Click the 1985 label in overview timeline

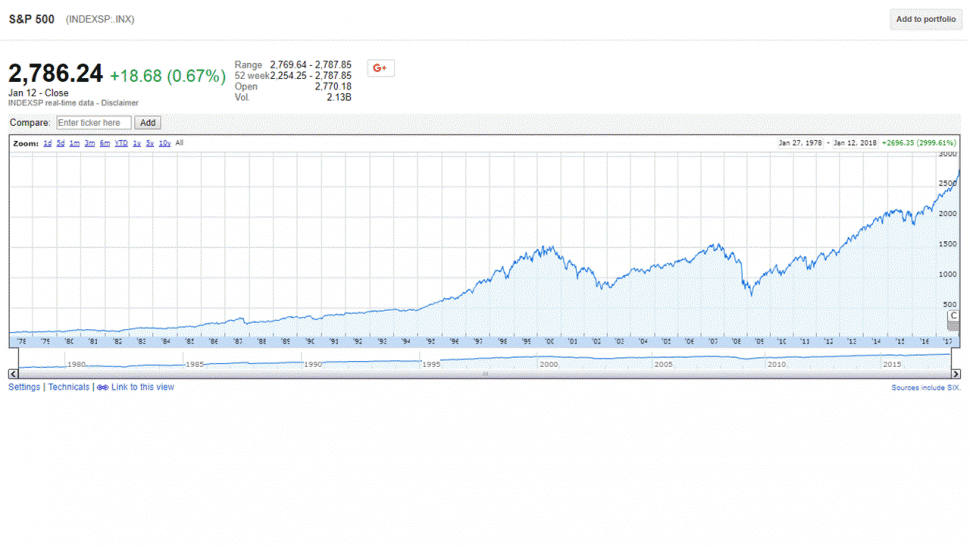[195, 364]
